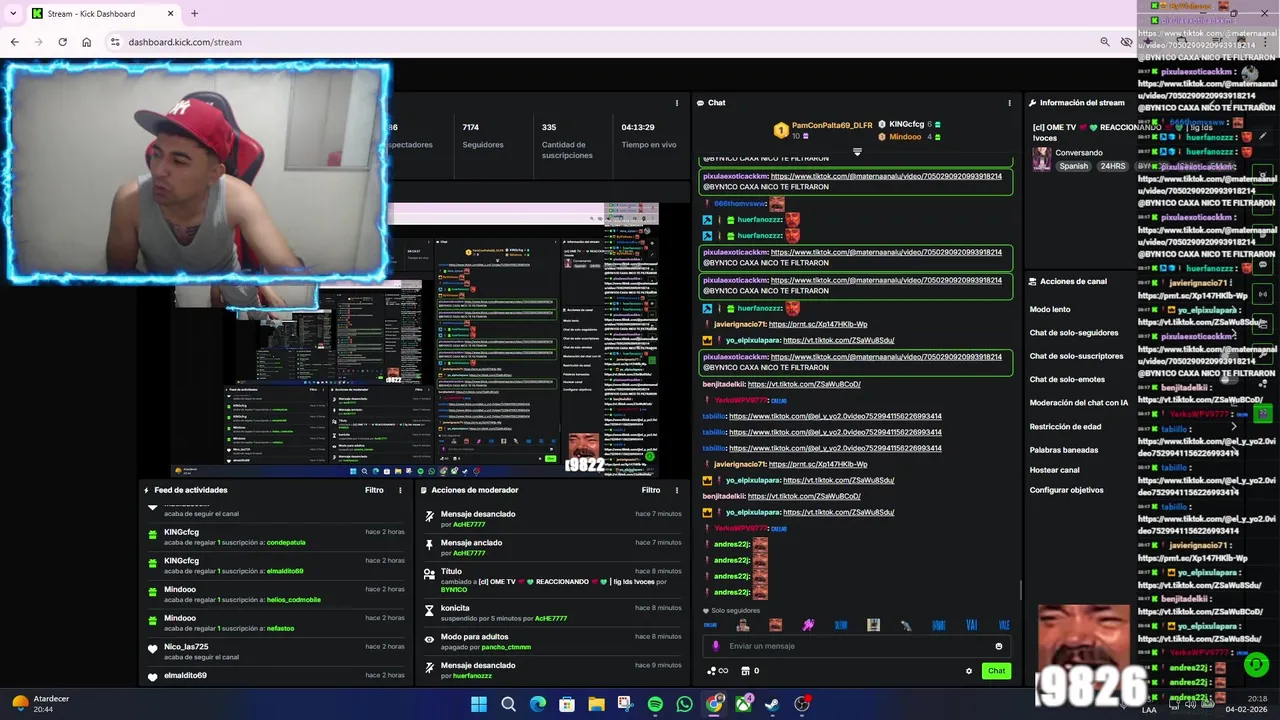Image resolution: width=1280 pixels, height=720 pixels.
Task: Click gift icon beside Mindooo helios_codmobile entry
Action: point(152,594)
